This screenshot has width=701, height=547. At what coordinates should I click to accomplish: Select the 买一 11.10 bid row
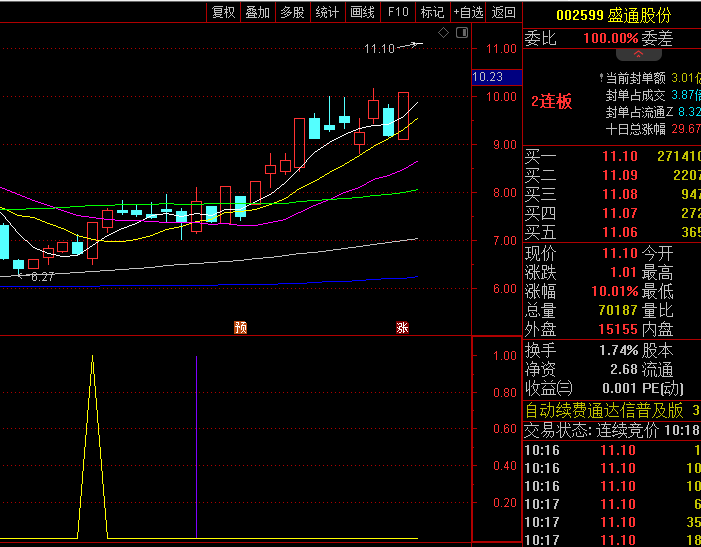(612, 156)
